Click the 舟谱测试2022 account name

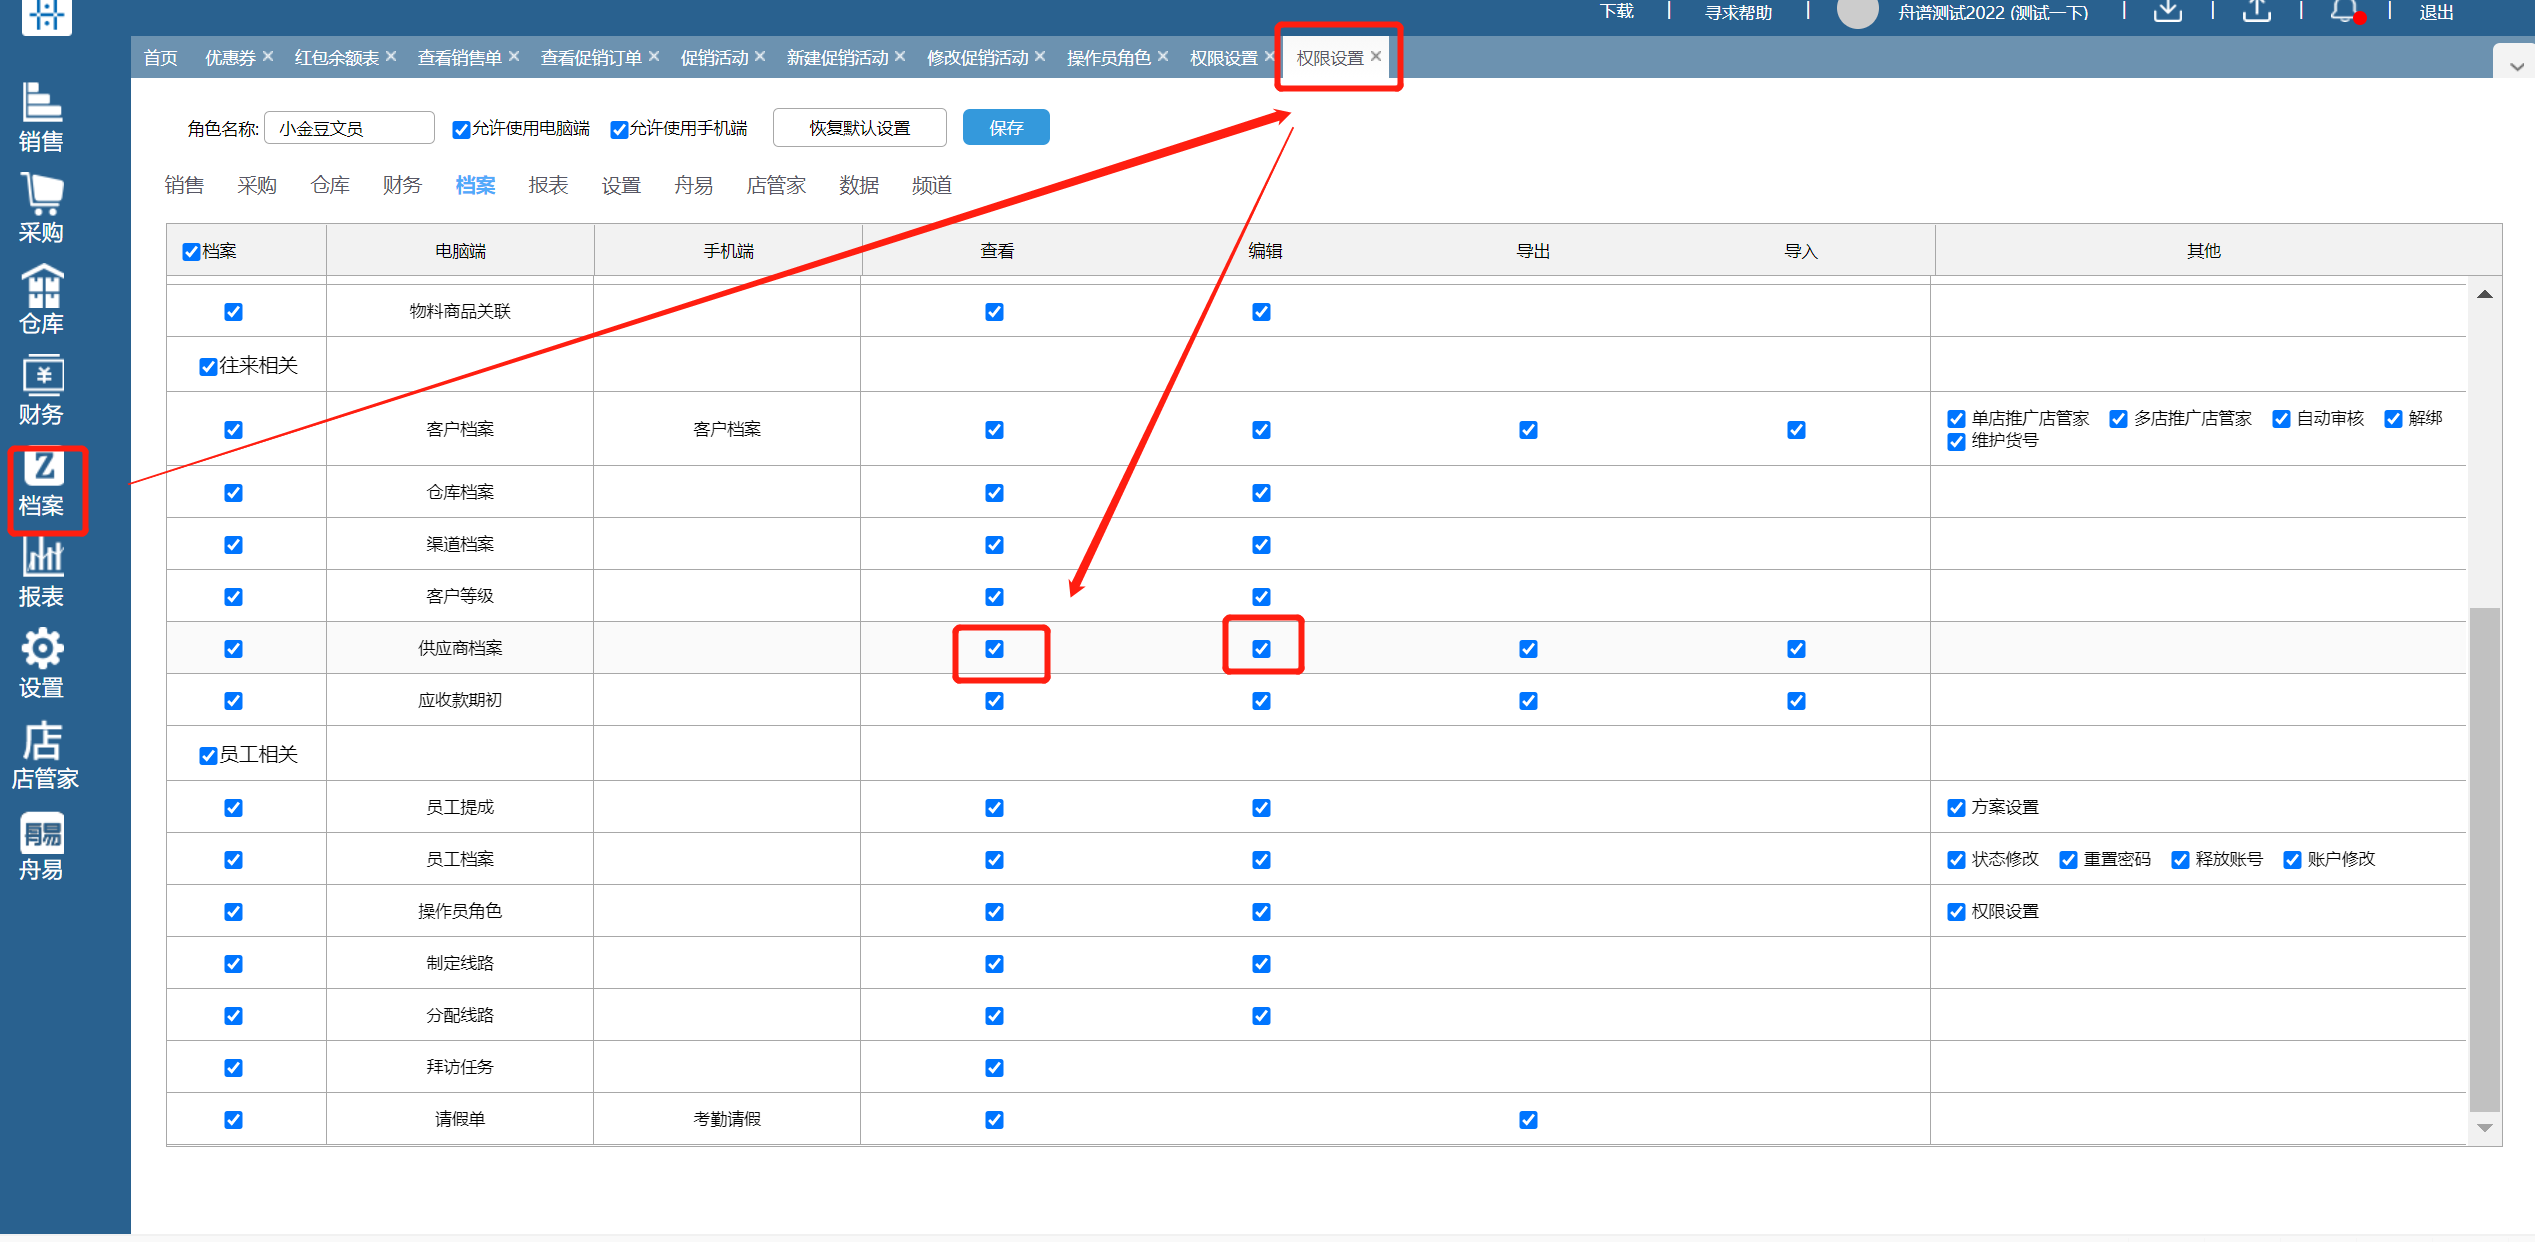tap(1993, 13)
